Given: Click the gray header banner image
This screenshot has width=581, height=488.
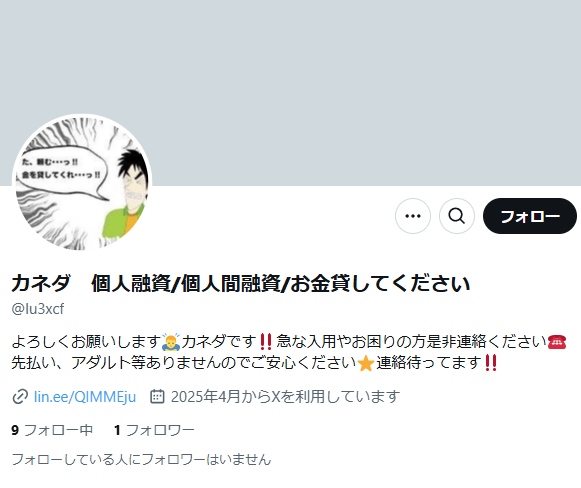Looking at the screenshot, I should pyautogui.click(x=290, y=93).
